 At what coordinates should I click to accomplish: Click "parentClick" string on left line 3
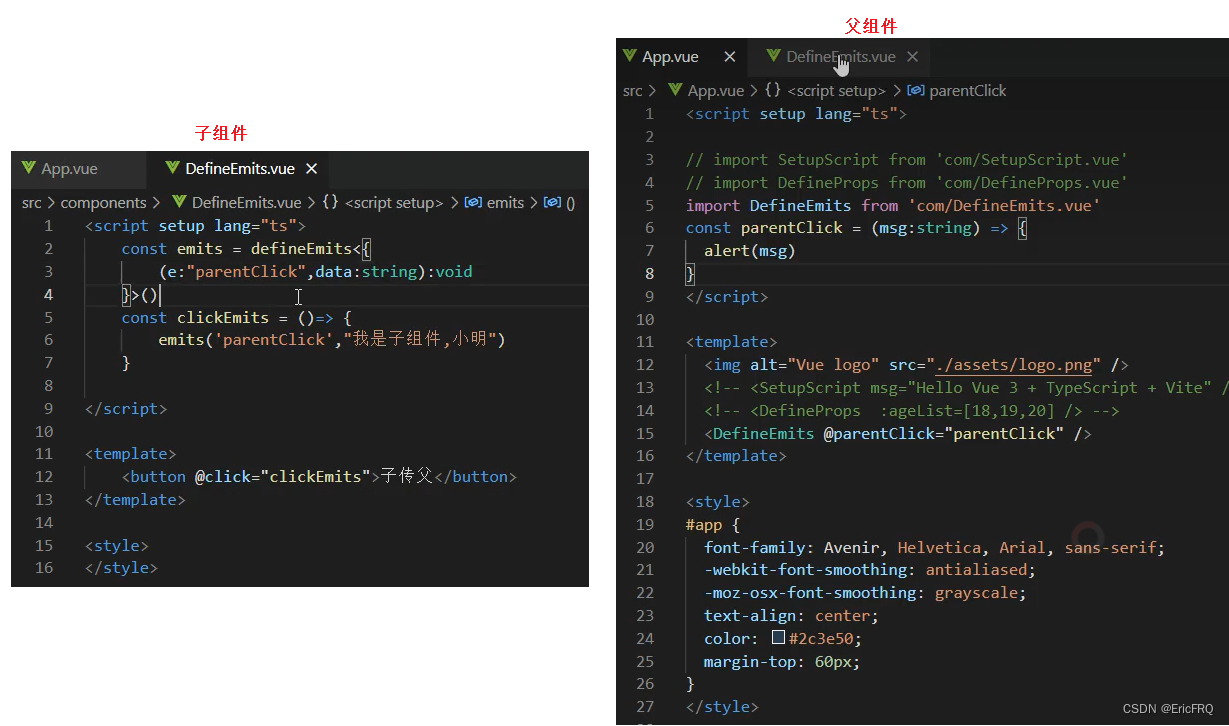coord(246,272)
